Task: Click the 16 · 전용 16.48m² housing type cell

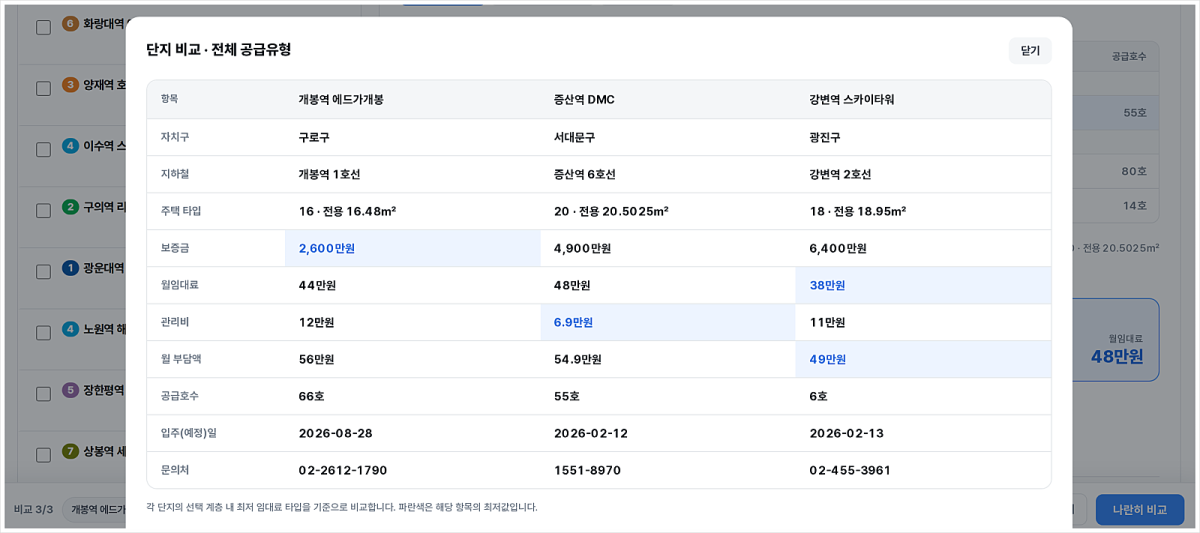Action: point(347,211)
